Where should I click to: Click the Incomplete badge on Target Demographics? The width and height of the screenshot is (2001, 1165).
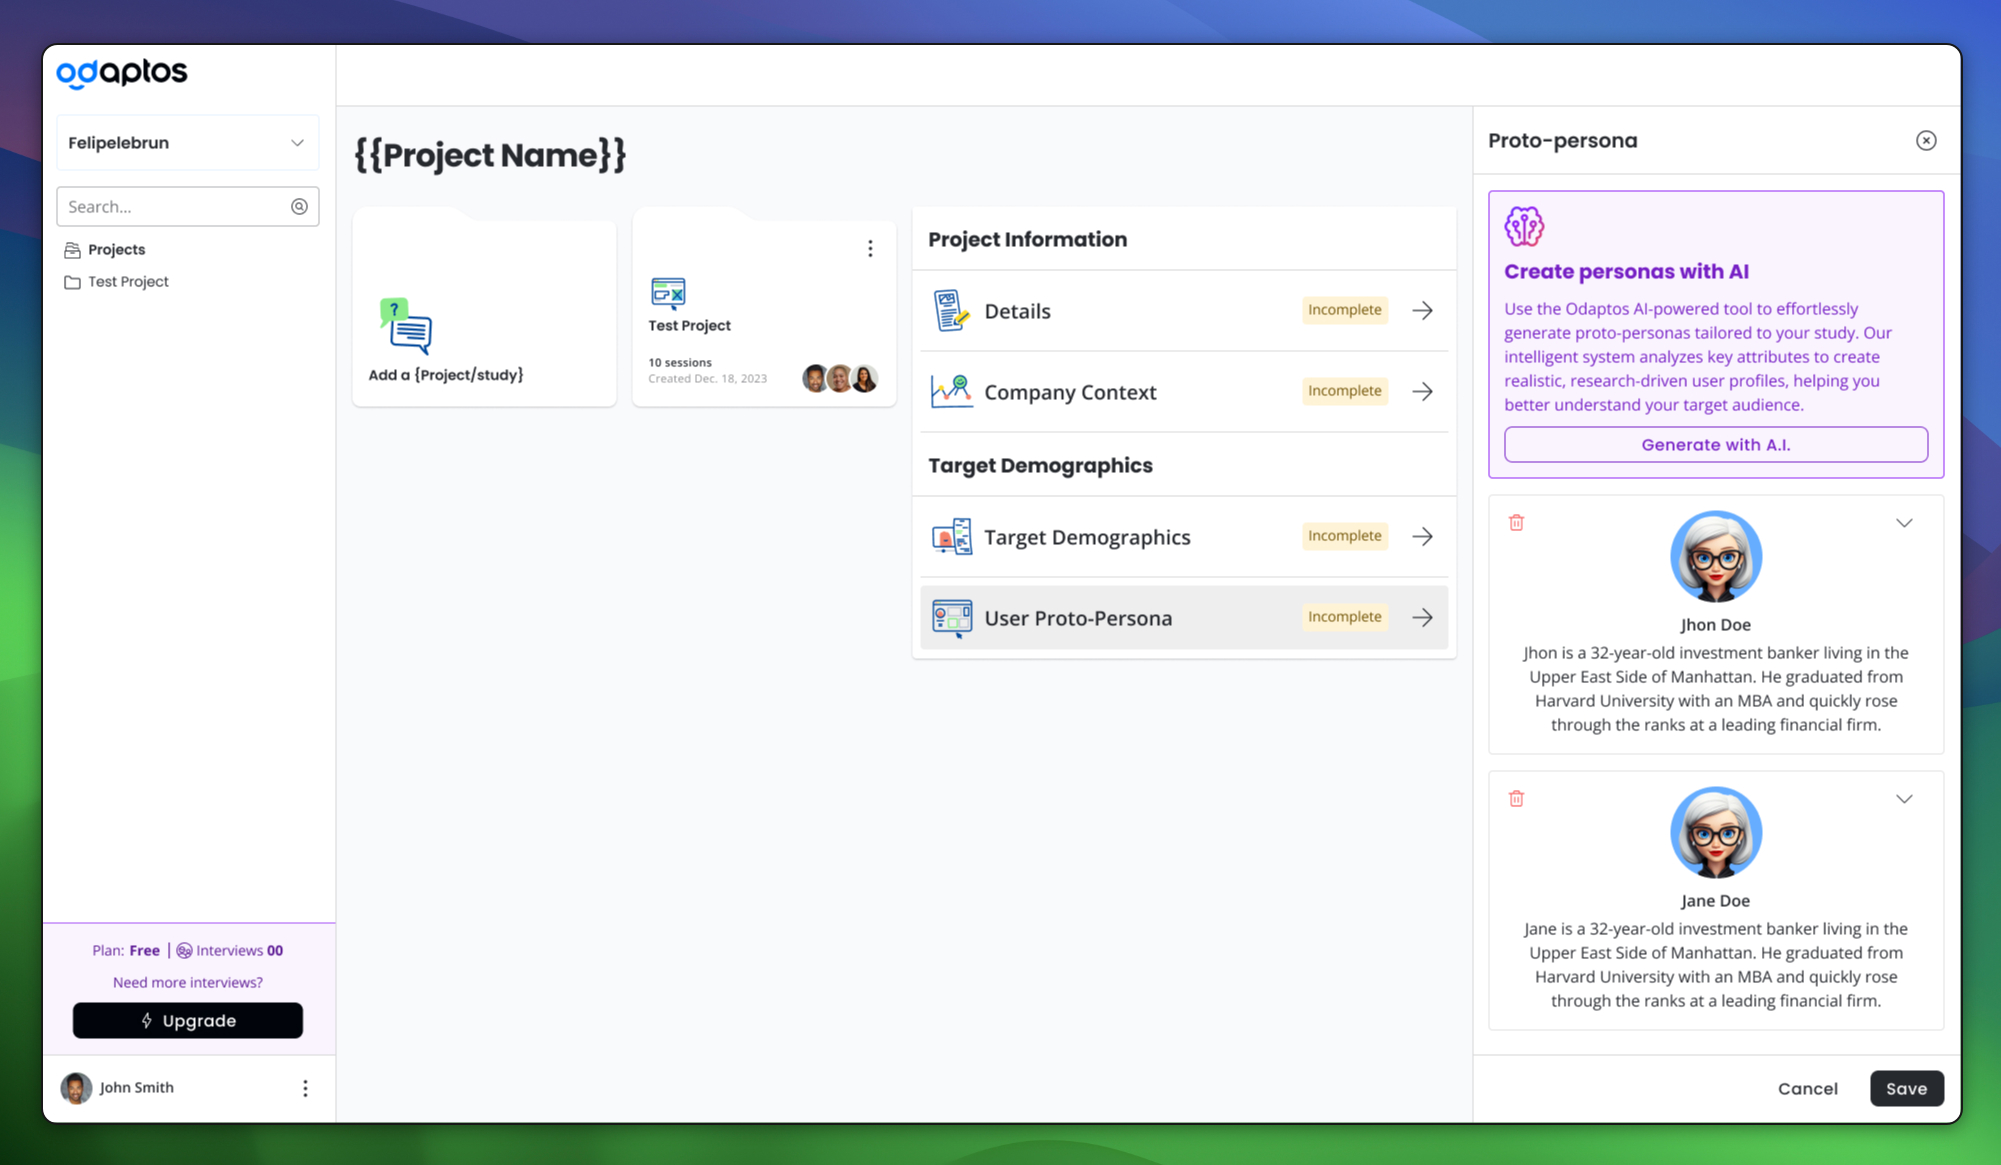[1344, 536]
